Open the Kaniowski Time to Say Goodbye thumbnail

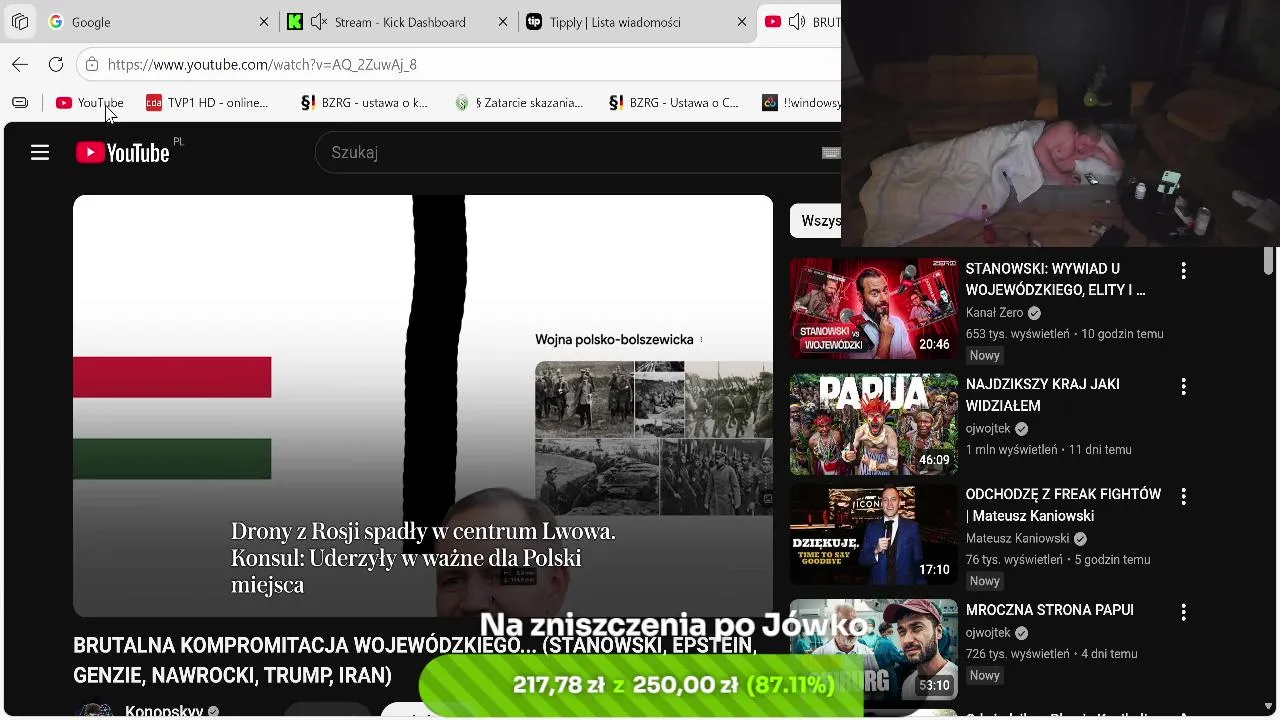pos(874,535)
